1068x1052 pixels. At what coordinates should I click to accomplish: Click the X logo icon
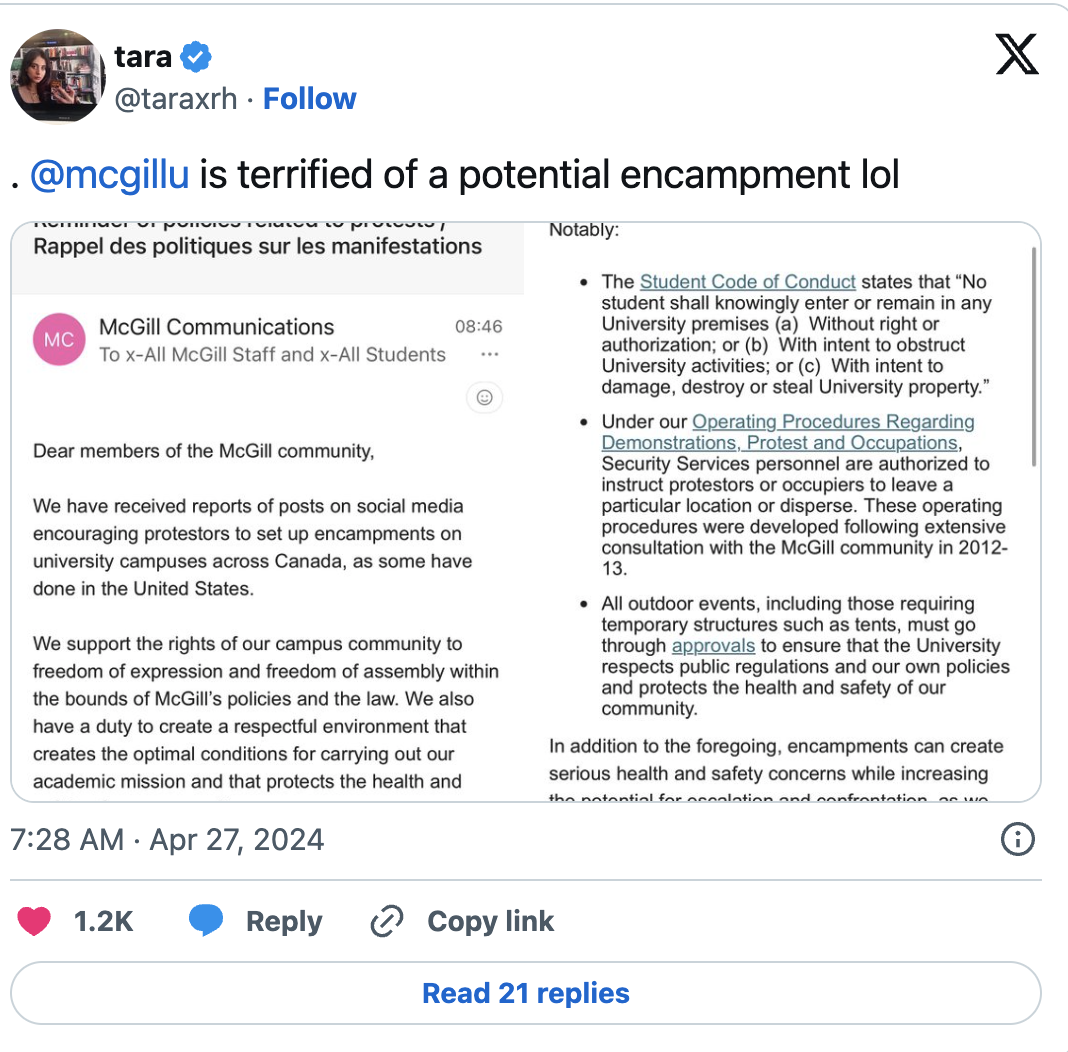point(1017,54)
